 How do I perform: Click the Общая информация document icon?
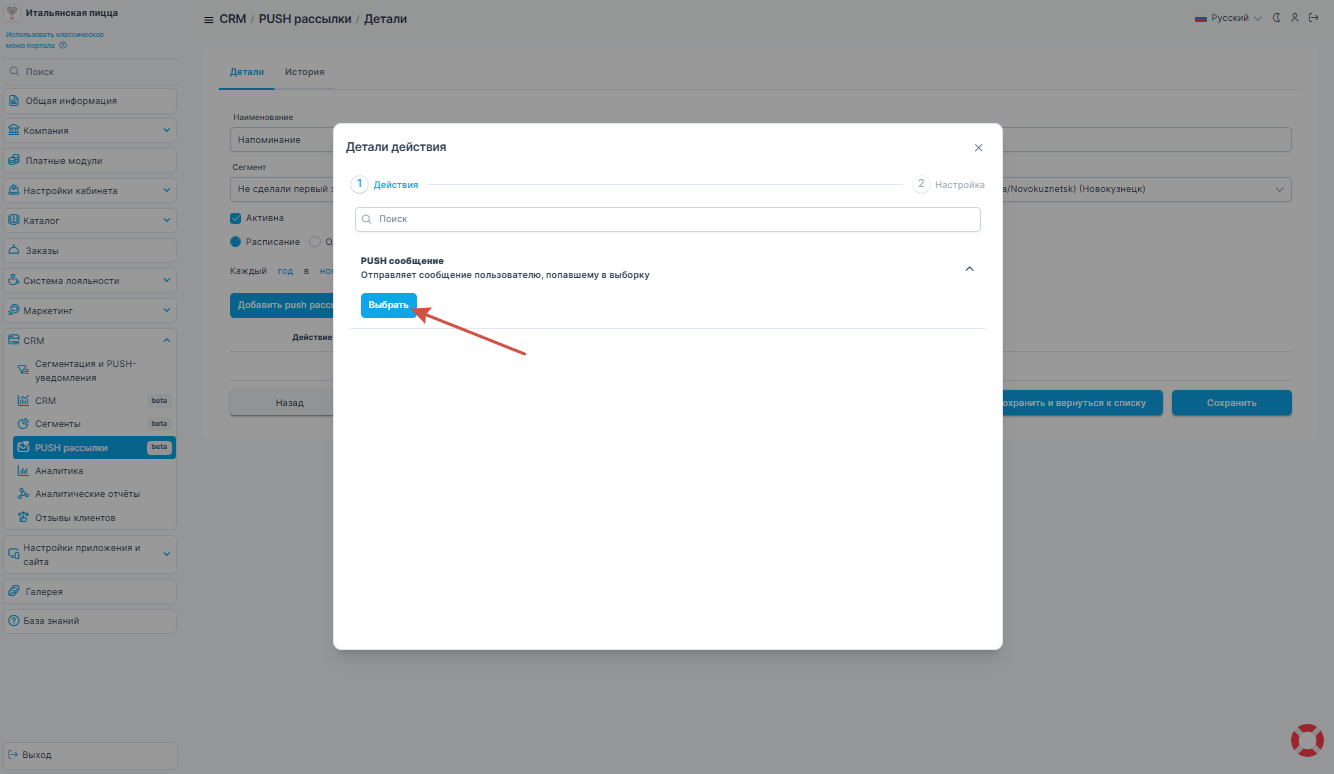(15, 100)
